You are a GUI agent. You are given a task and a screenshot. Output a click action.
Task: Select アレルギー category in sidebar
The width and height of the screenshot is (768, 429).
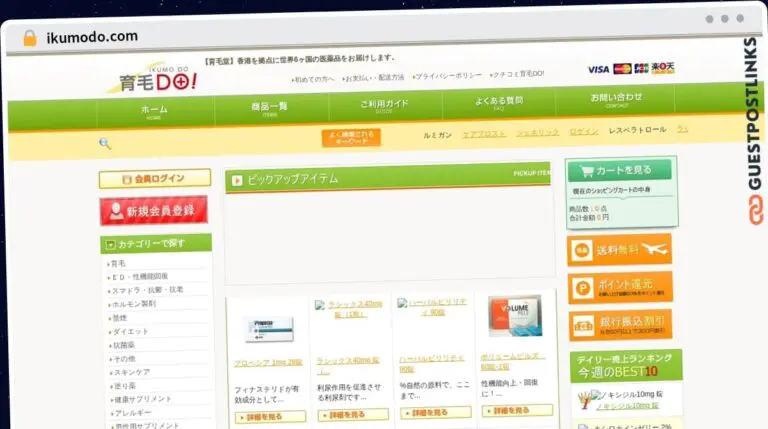point(132,413)
